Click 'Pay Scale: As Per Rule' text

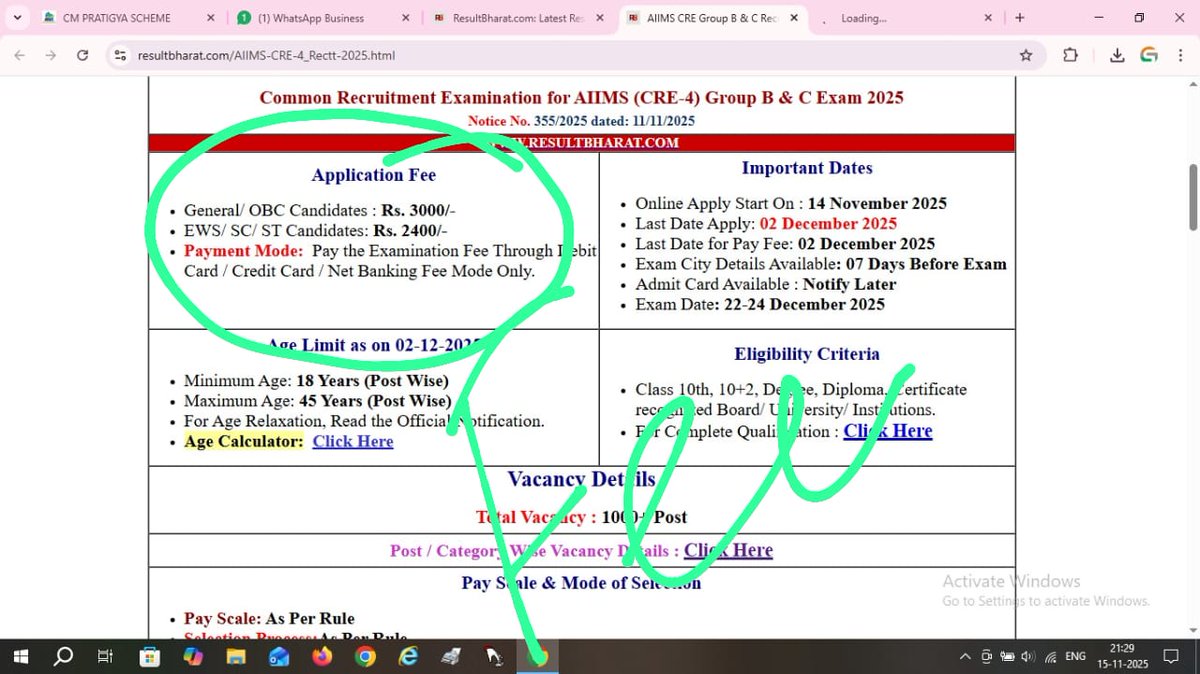[269, 618]
